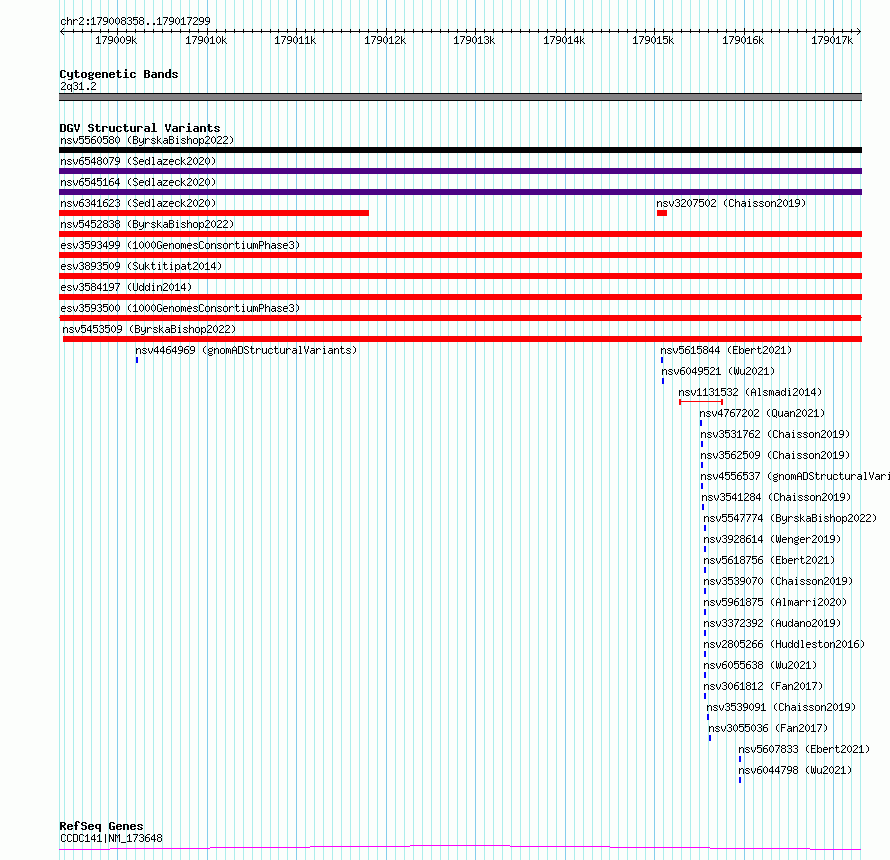Click nsv5607833 (Ebert2021) label
The width and height of the screenshot is (890, 860).
pyautogui.click(x=804, y=749)
